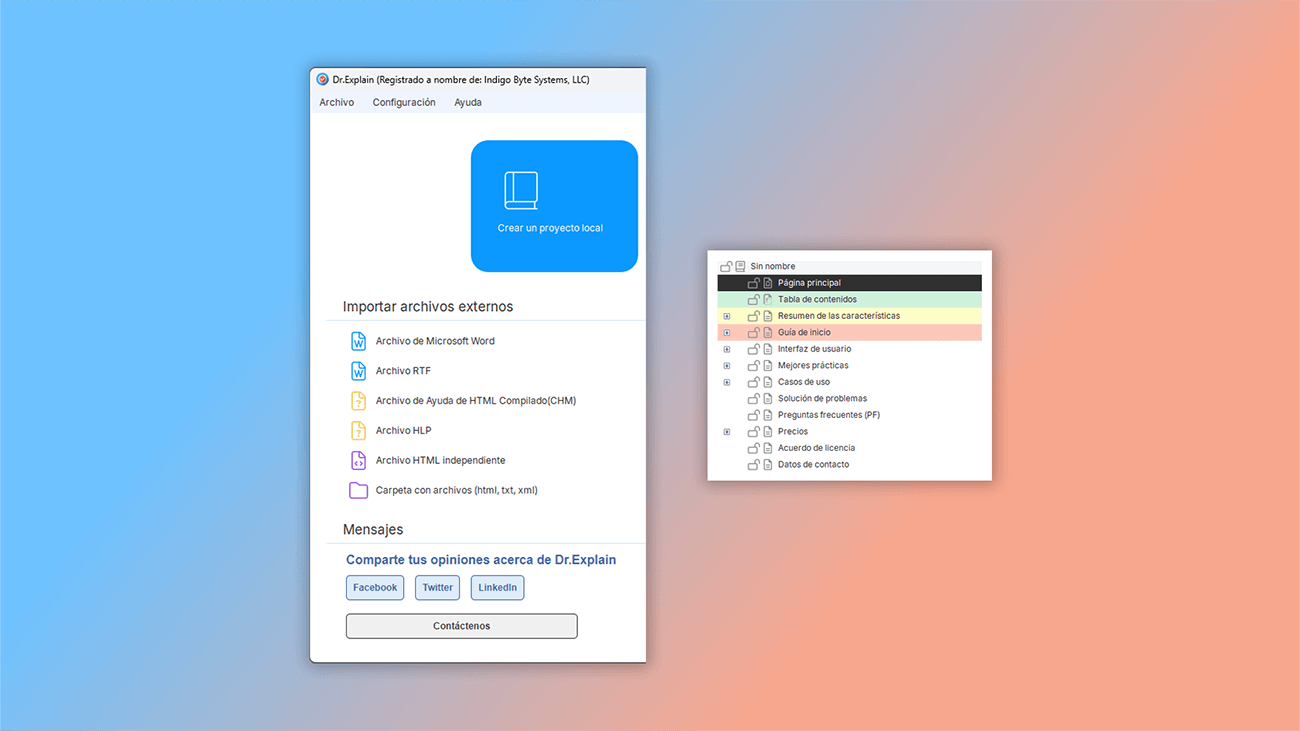1300x731 pixels.
Task: Click the Archivo RTF import icon
Action: pyautogui.click(x=359, y=370)
